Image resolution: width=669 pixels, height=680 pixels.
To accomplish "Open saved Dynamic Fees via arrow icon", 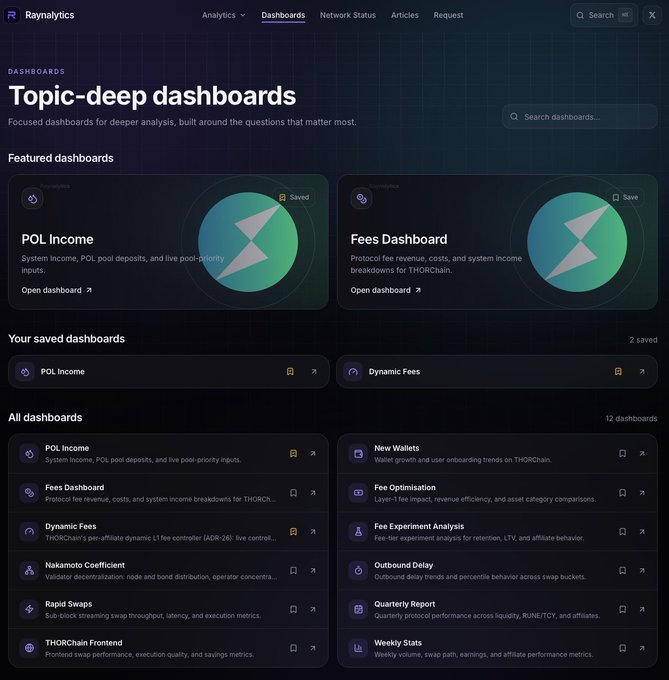I will (642, 372).
